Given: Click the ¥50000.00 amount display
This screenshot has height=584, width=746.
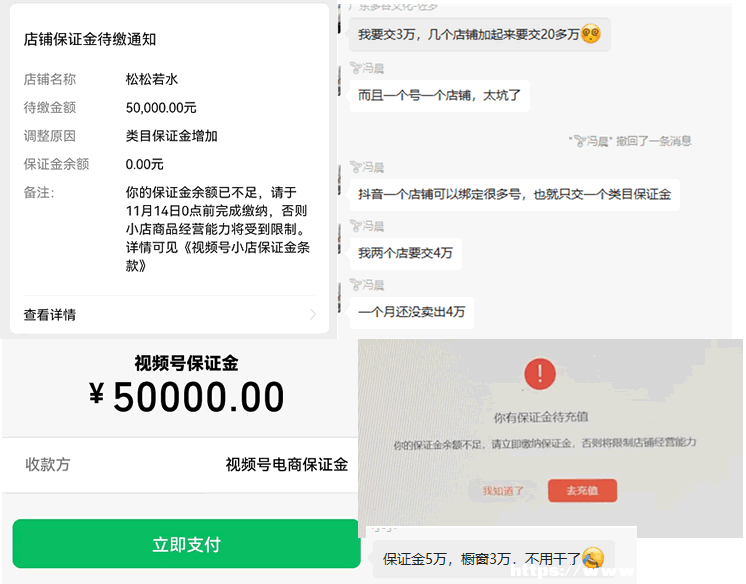Looking at the screenshot, I should click(x=186, y=396).
